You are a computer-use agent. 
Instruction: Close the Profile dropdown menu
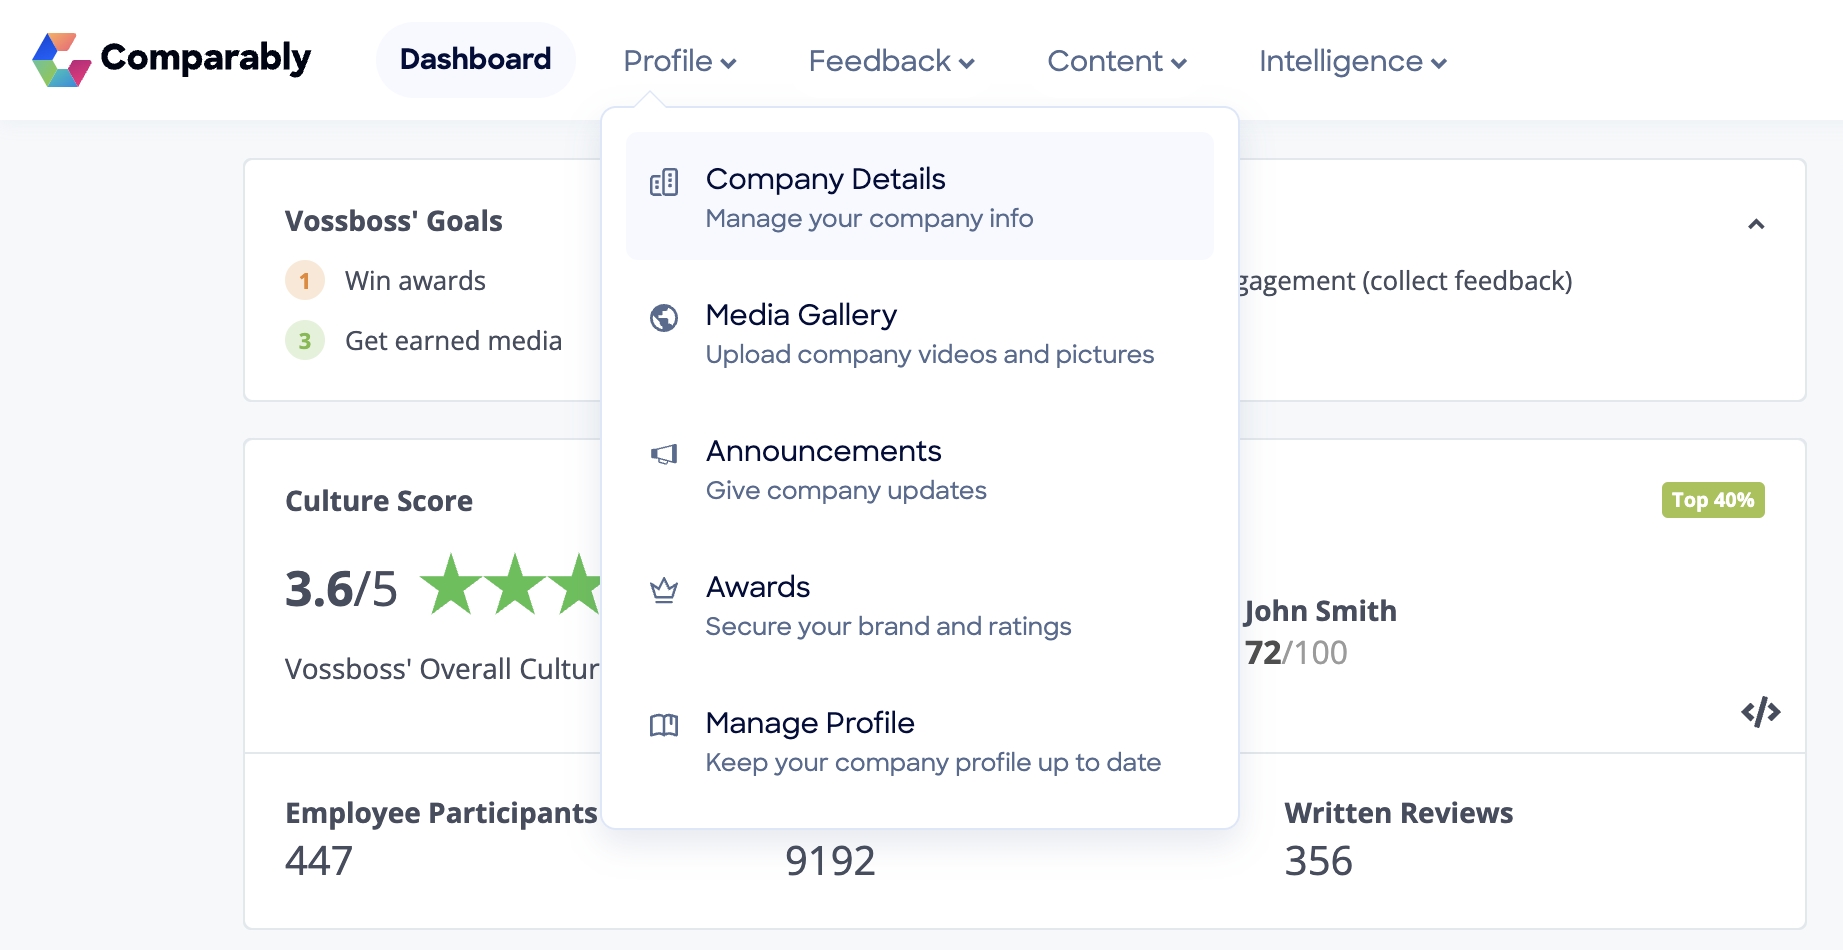coord(679,61)
